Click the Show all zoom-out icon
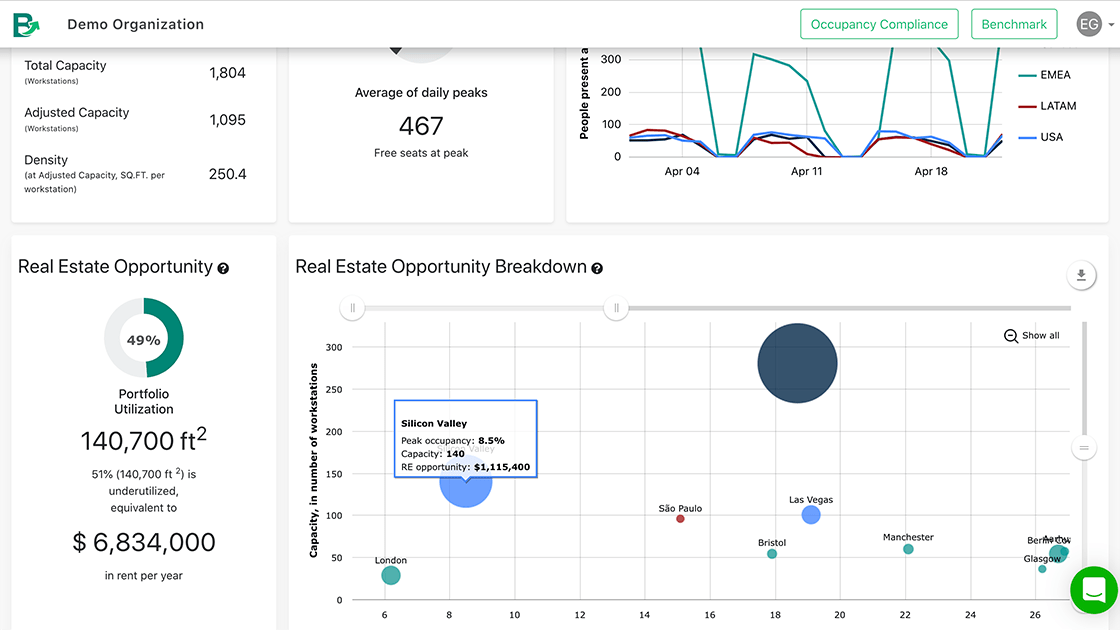 point(1011,336)
